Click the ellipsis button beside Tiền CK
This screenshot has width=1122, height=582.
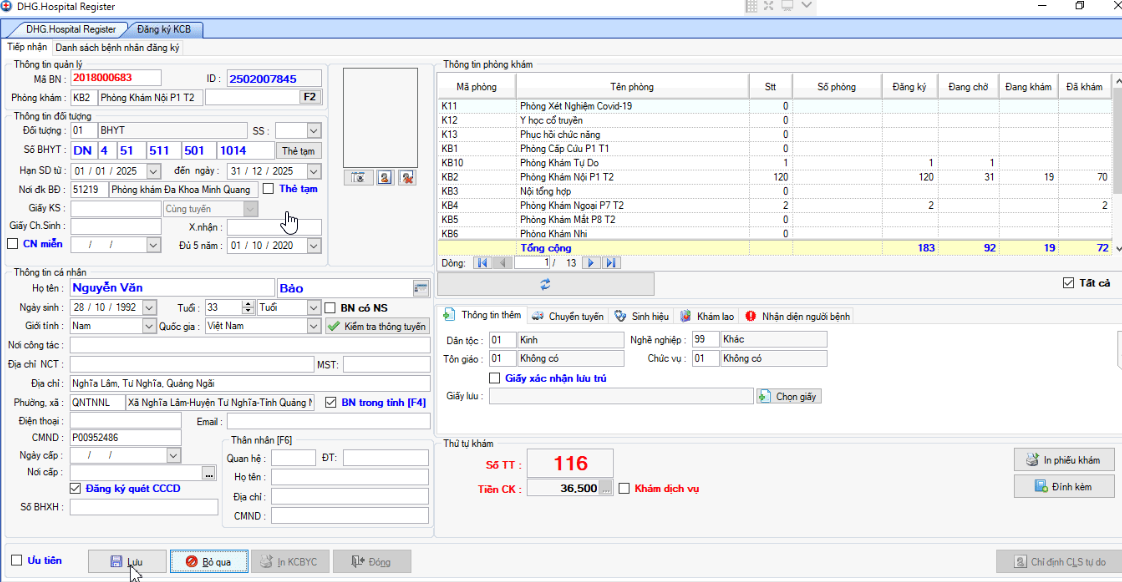point(606,488)
